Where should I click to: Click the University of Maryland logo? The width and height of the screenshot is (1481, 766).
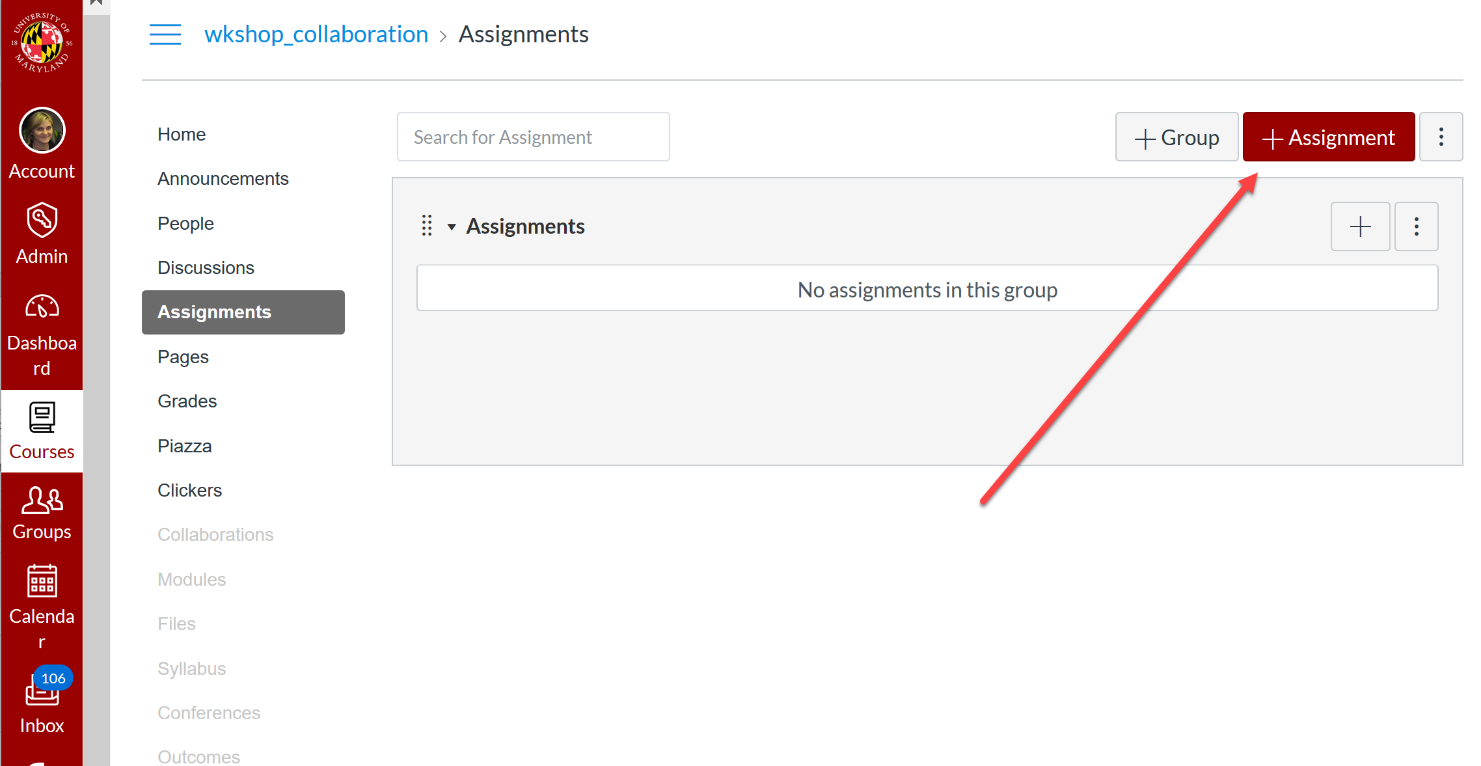[42, 42]
